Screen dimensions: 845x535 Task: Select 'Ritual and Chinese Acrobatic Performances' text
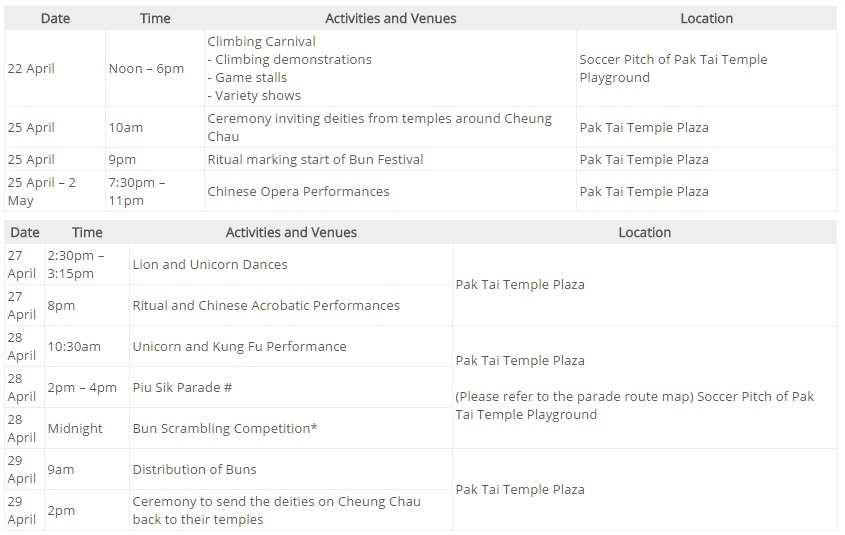point(266,305)
